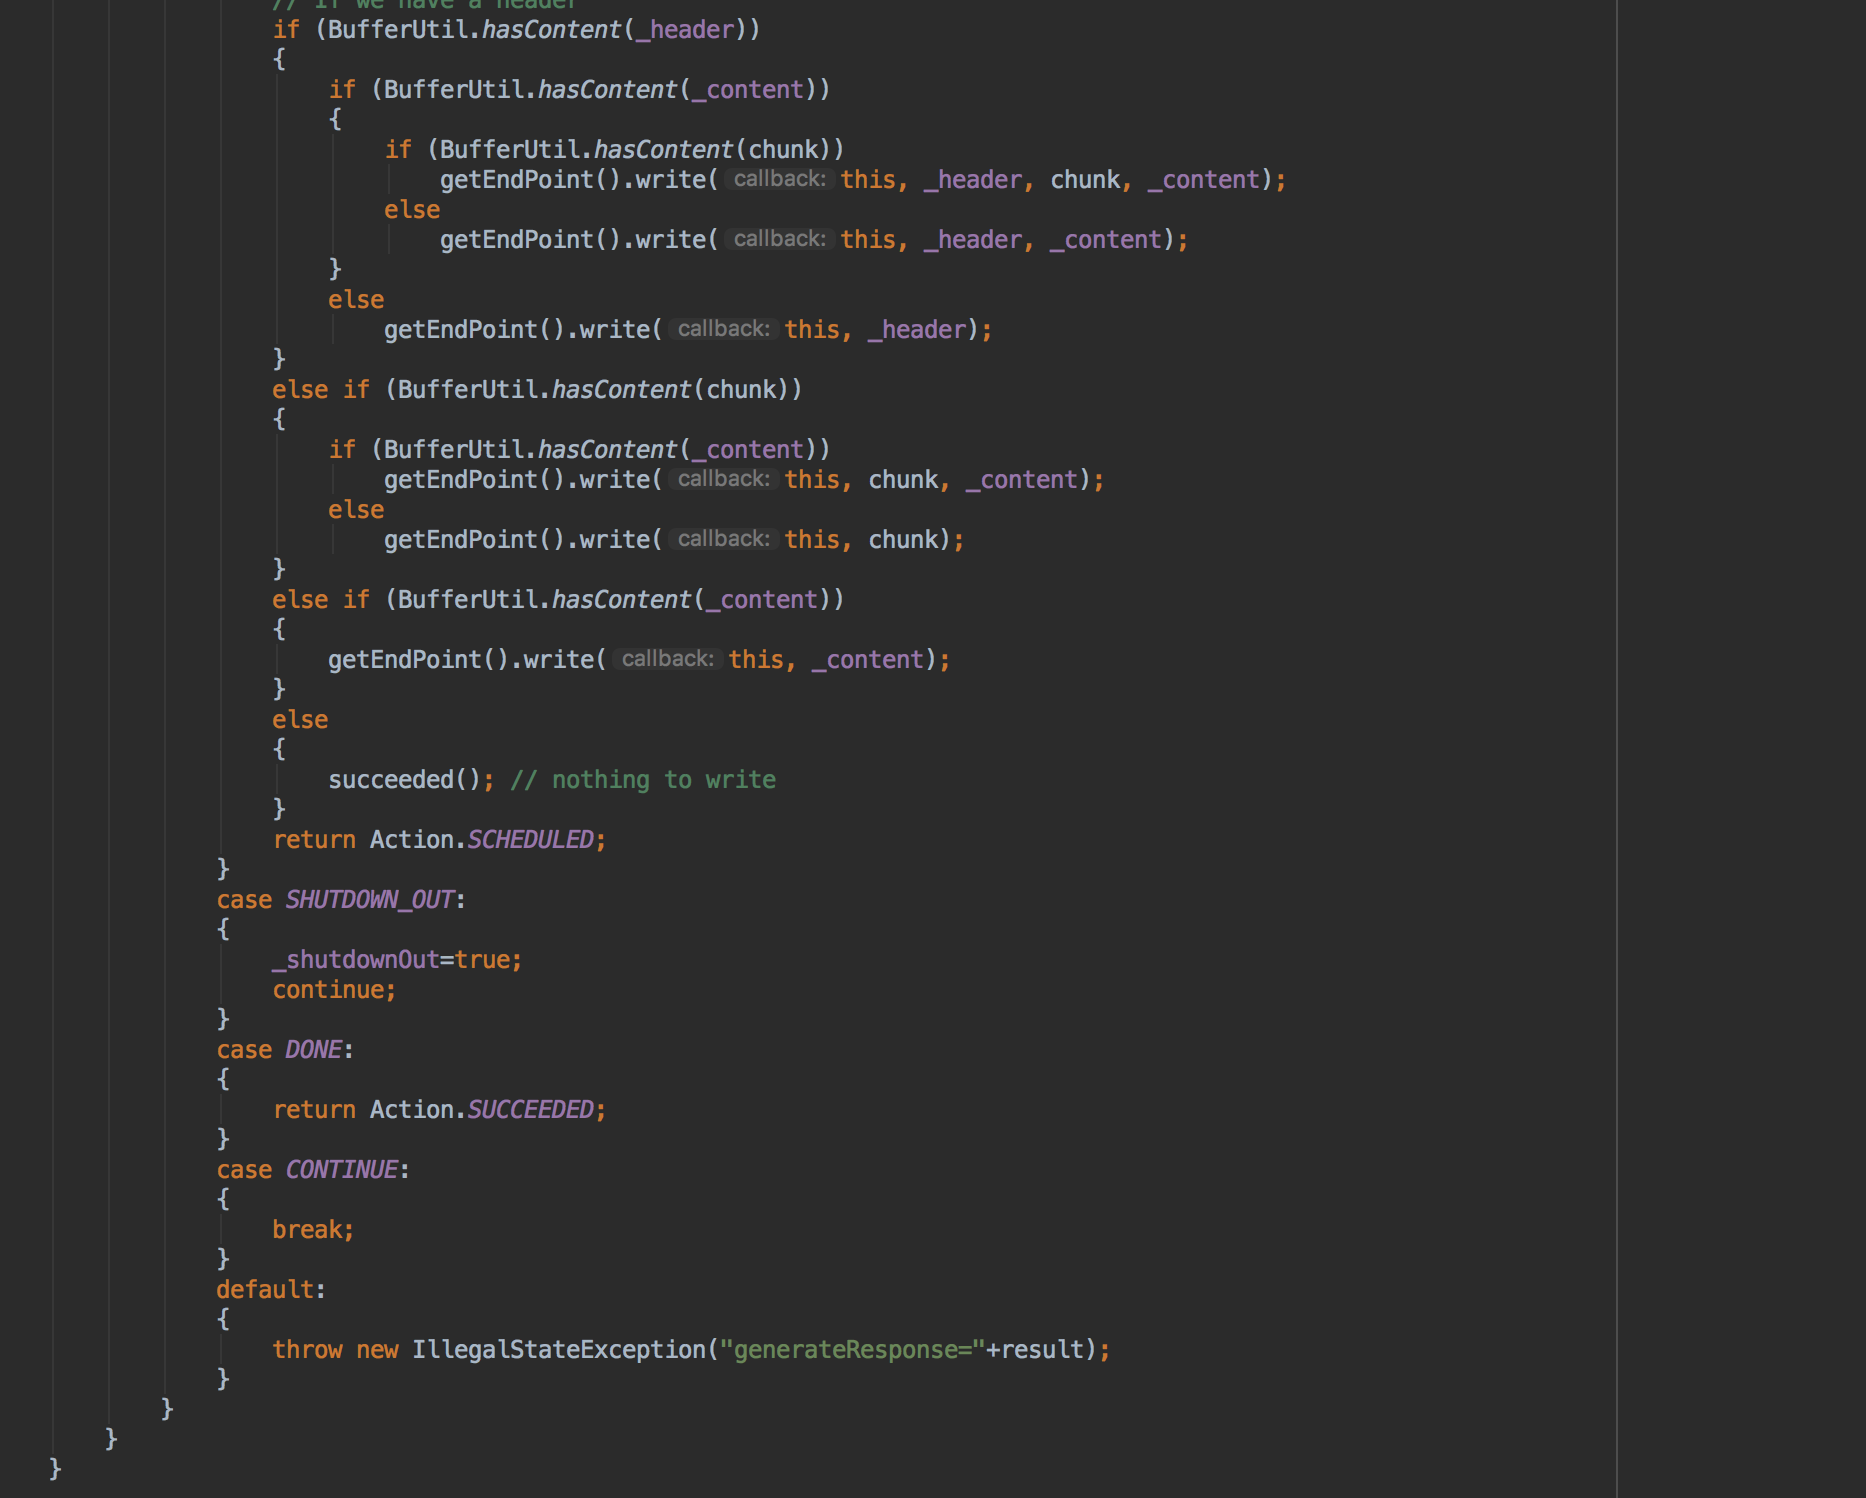Click the IllegalStateException class name
This screenshot has width=1866, height=1498.
(x=559, y=1350)
